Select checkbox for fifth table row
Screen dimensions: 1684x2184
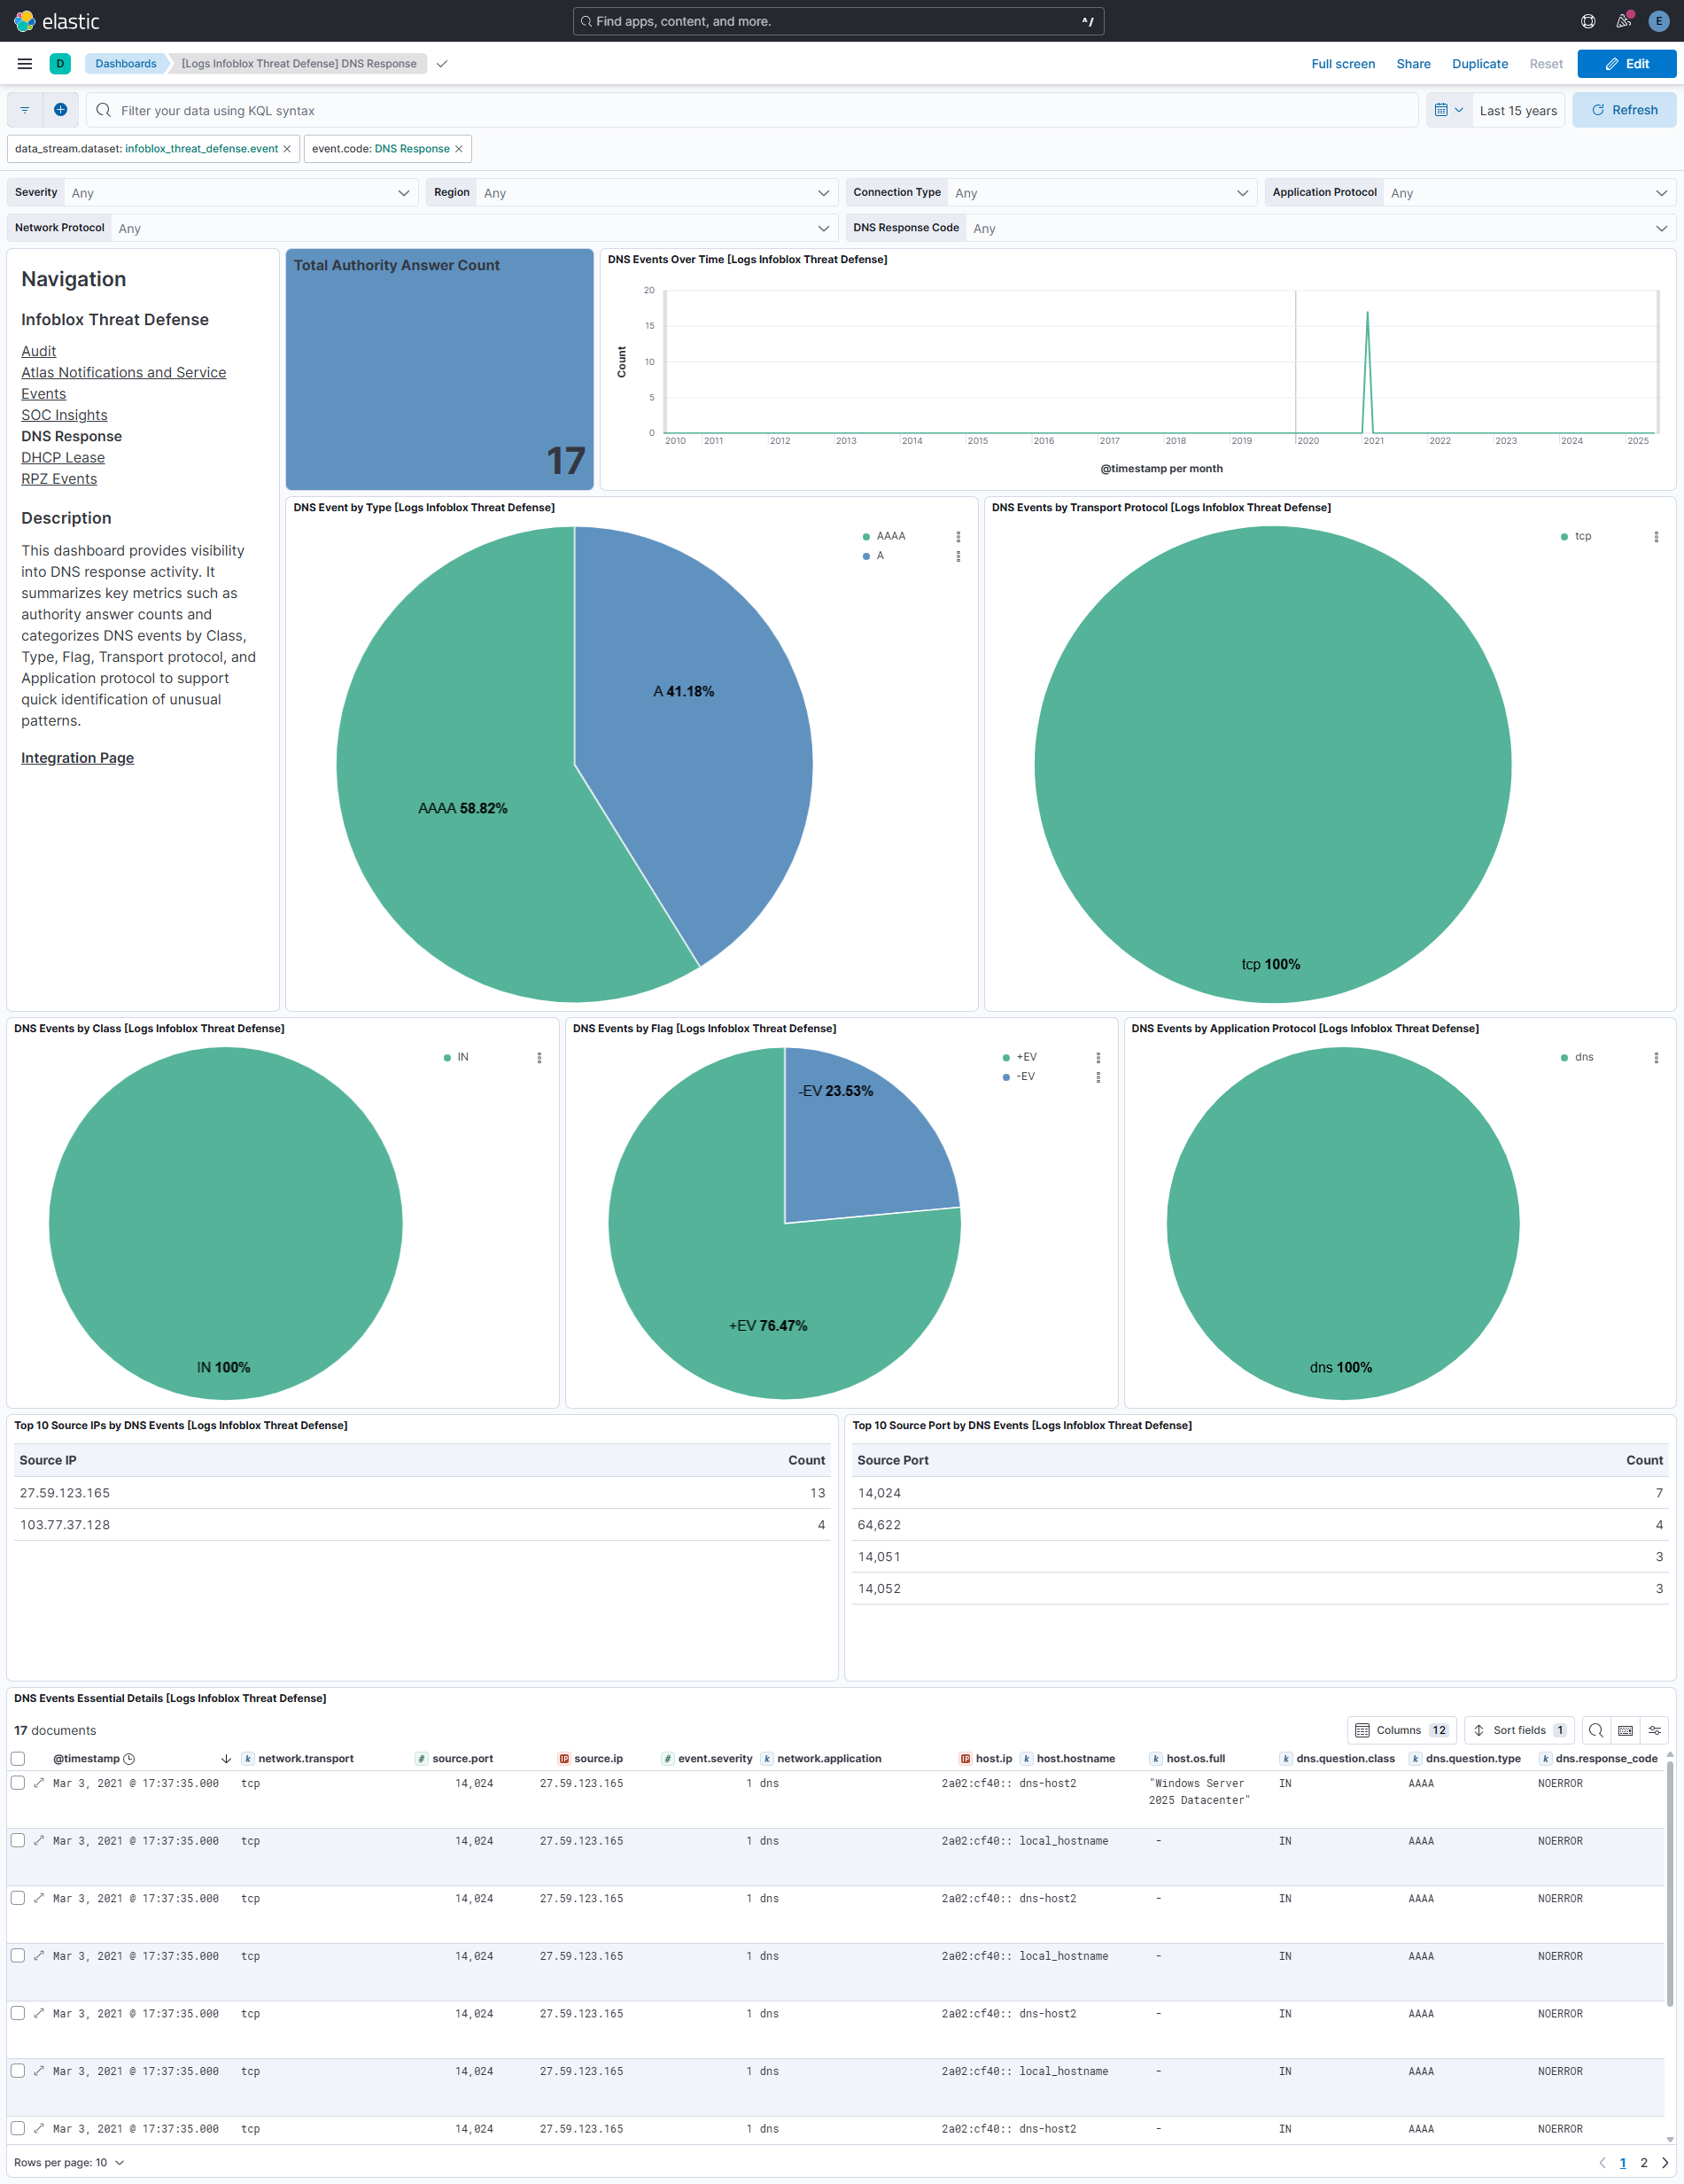pos(18,2013)
